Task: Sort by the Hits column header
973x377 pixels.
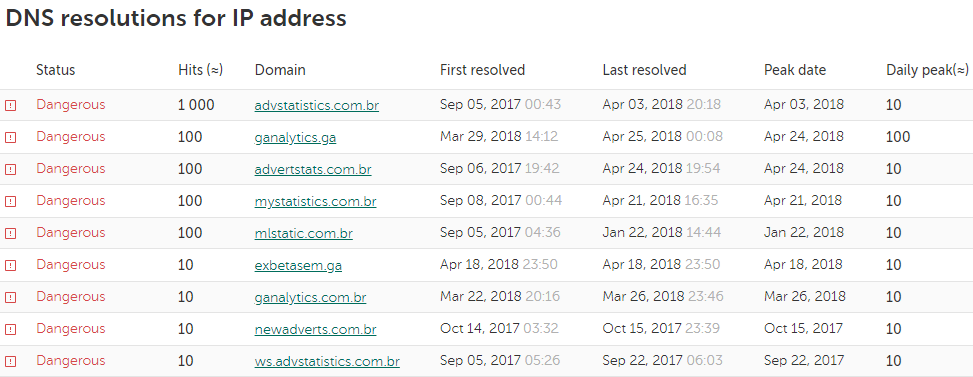Action: click(200, 70)
